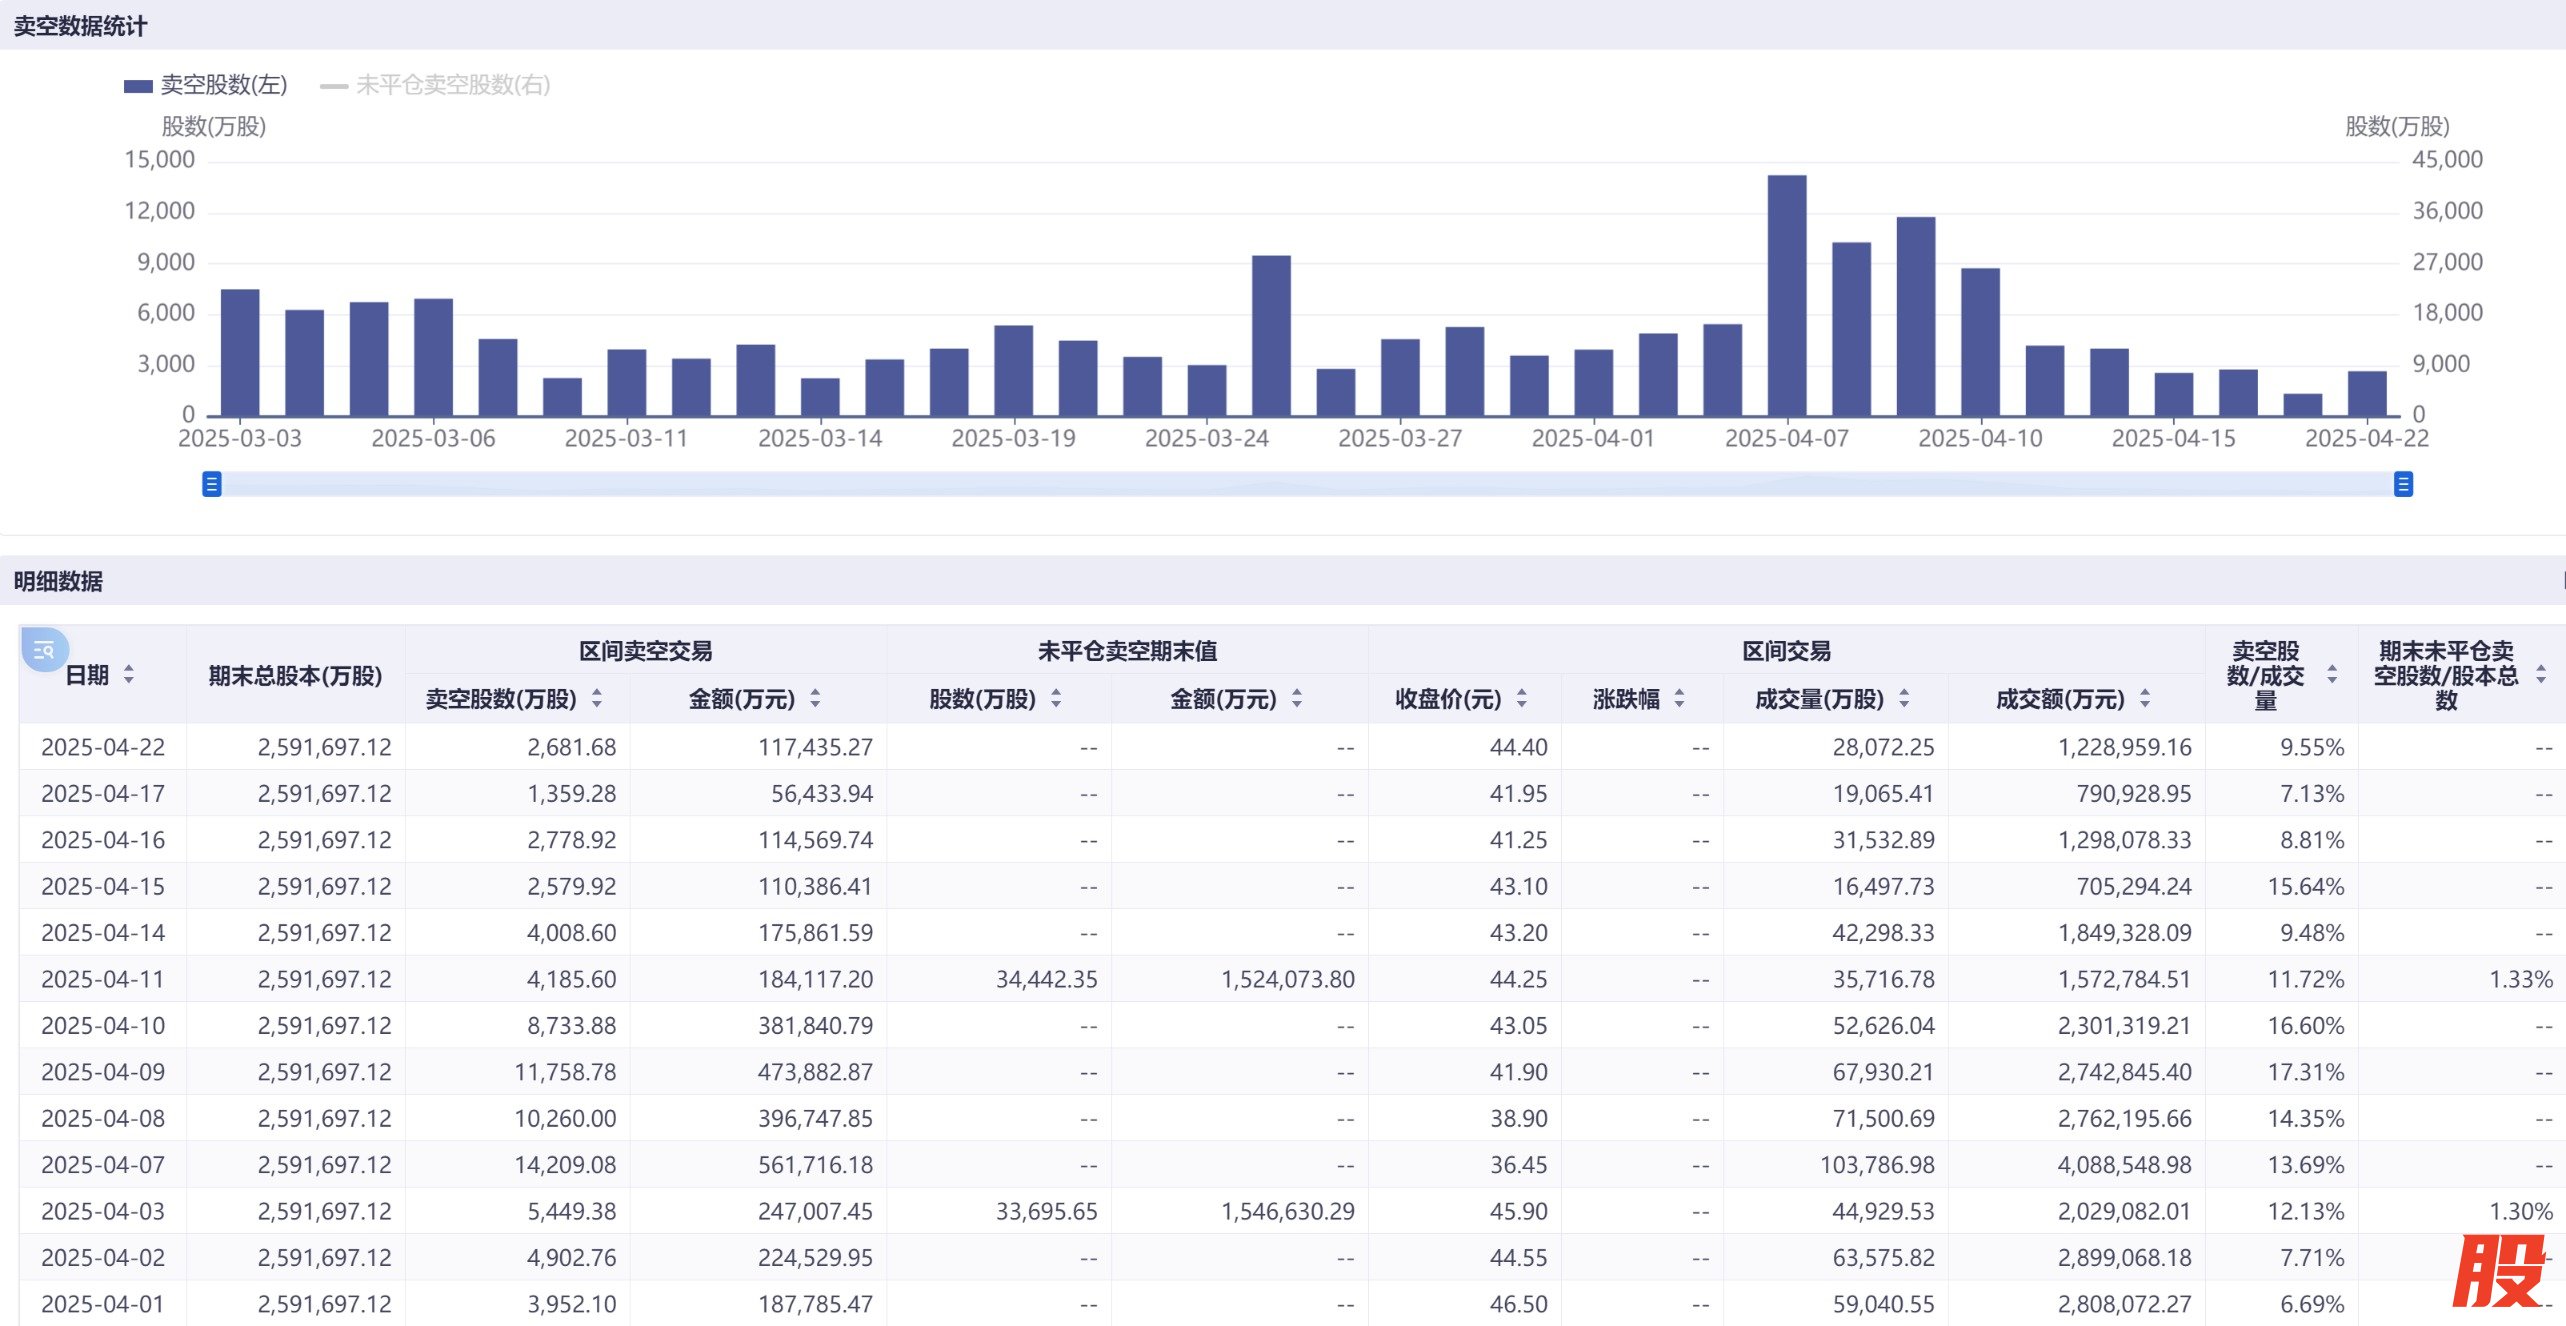Sort by 区间卖空交易 金额(万元) icon
This screenshot has height=1326, width=2566.
815,699
